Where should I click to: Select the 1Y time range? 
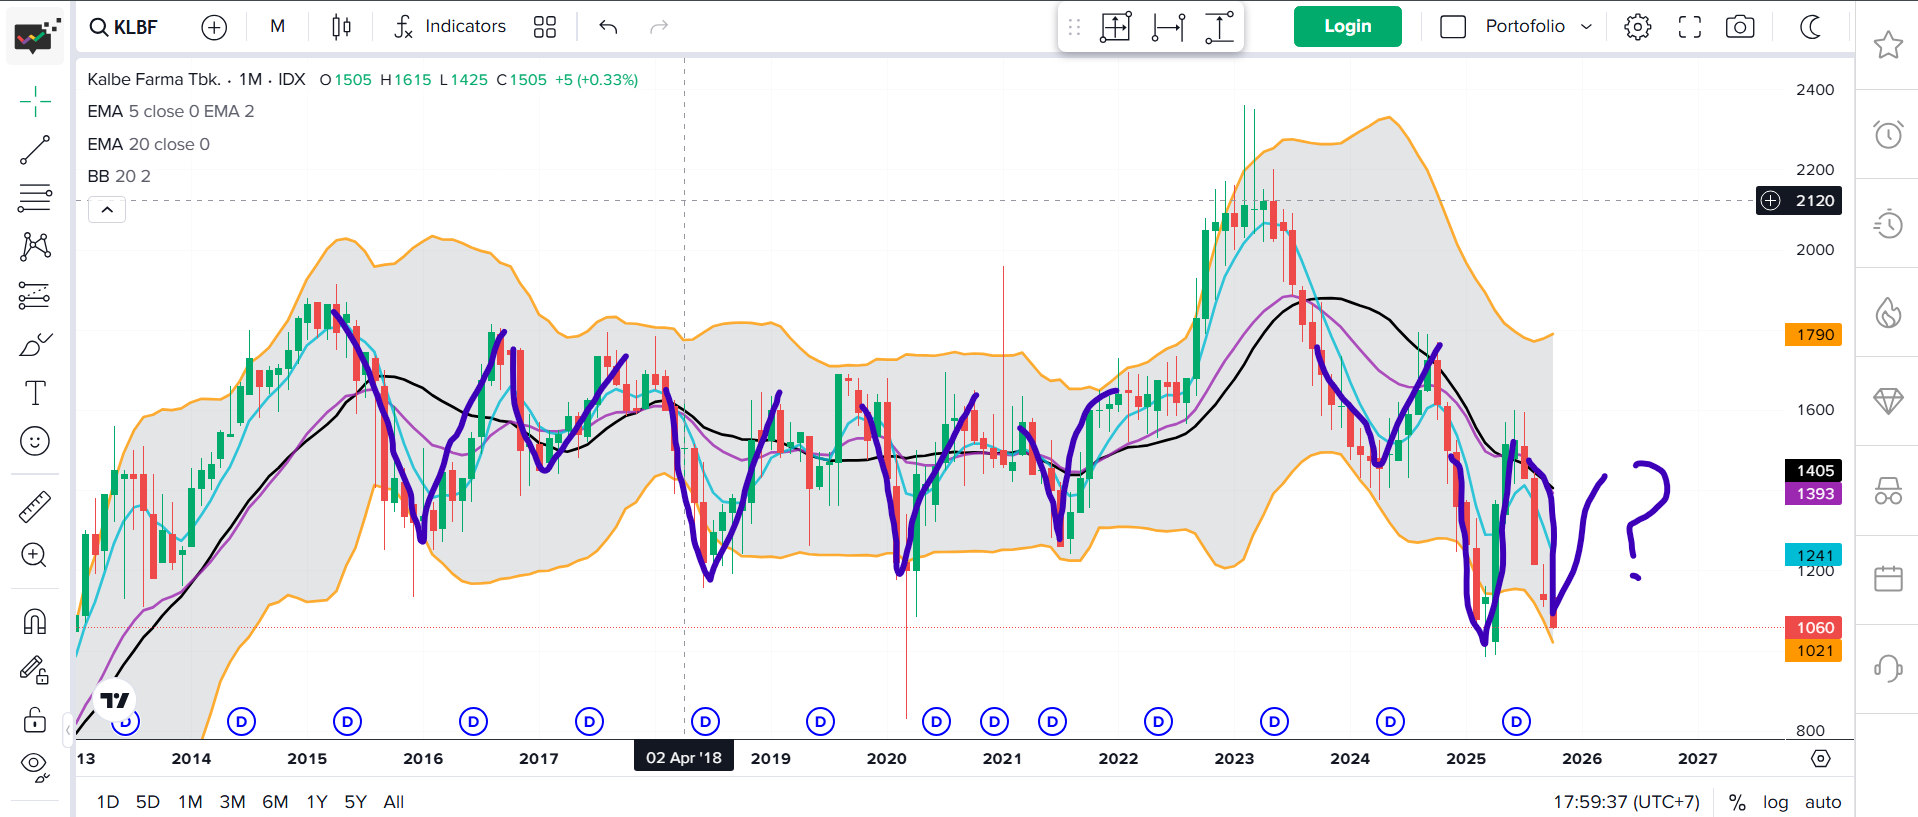point(317,802)
